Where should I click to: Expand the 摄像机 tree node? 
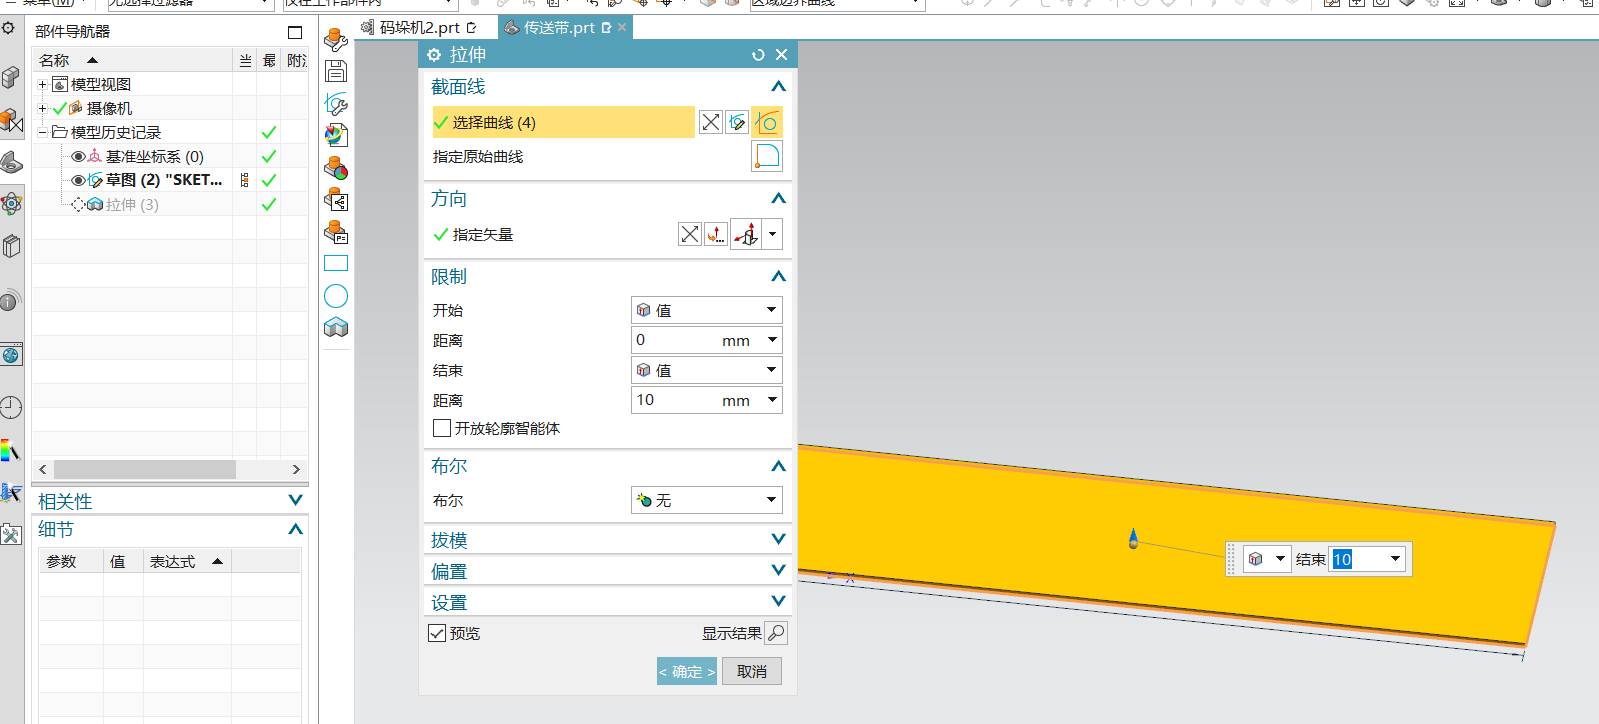(43, 108)
